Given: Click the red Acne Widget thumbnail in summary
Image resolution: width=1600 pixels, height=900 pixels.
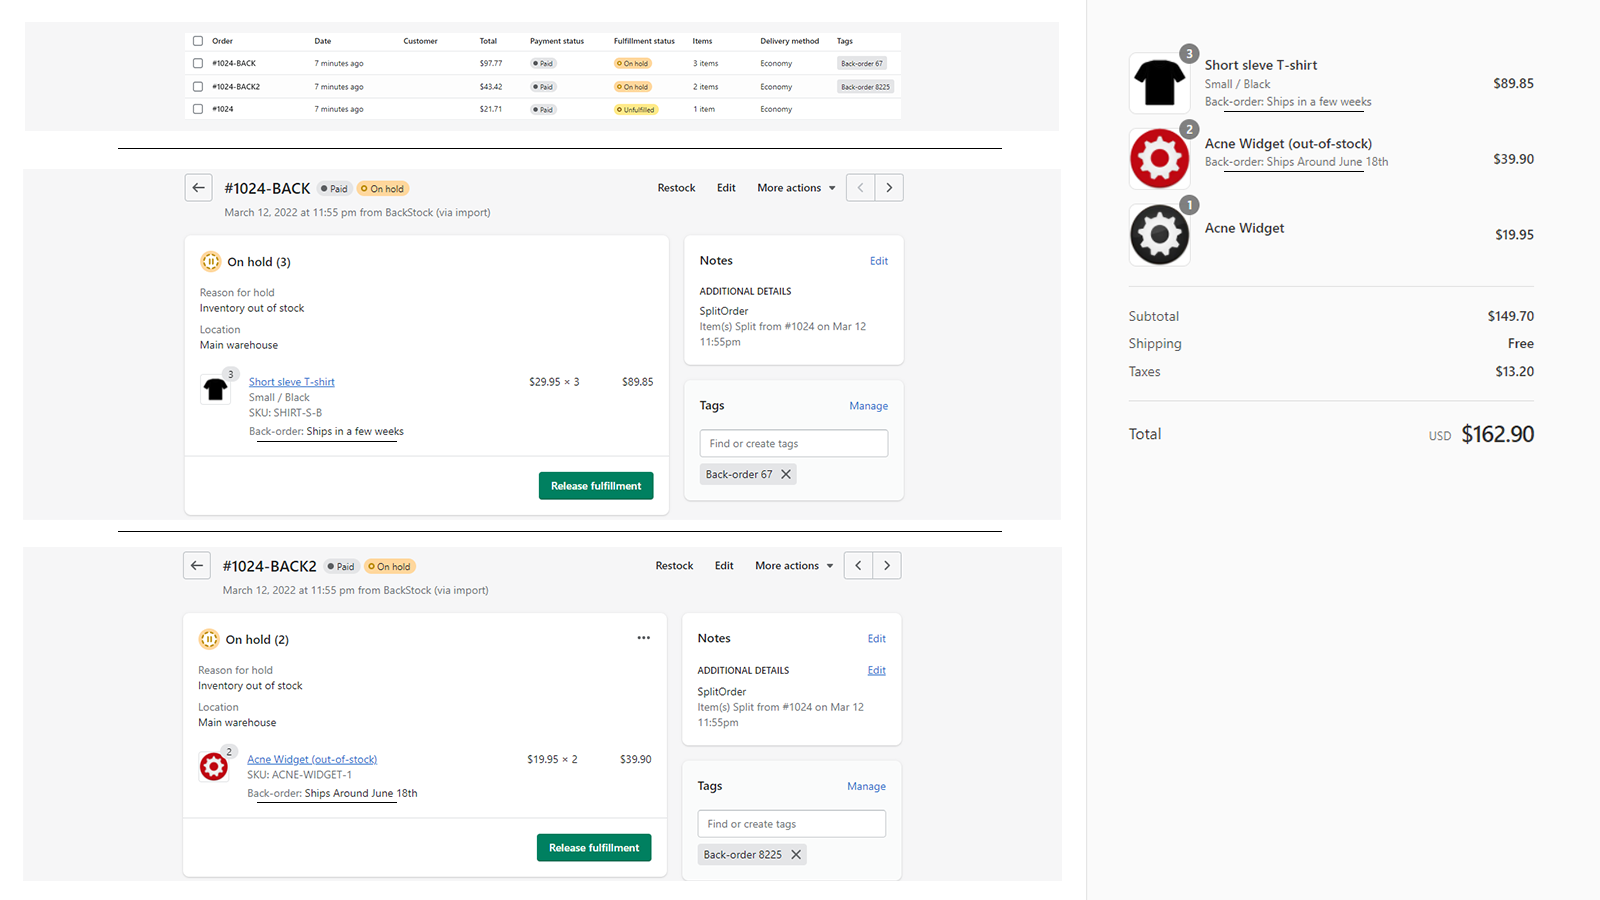Looking at the screenshot, I should [1159, 159].
